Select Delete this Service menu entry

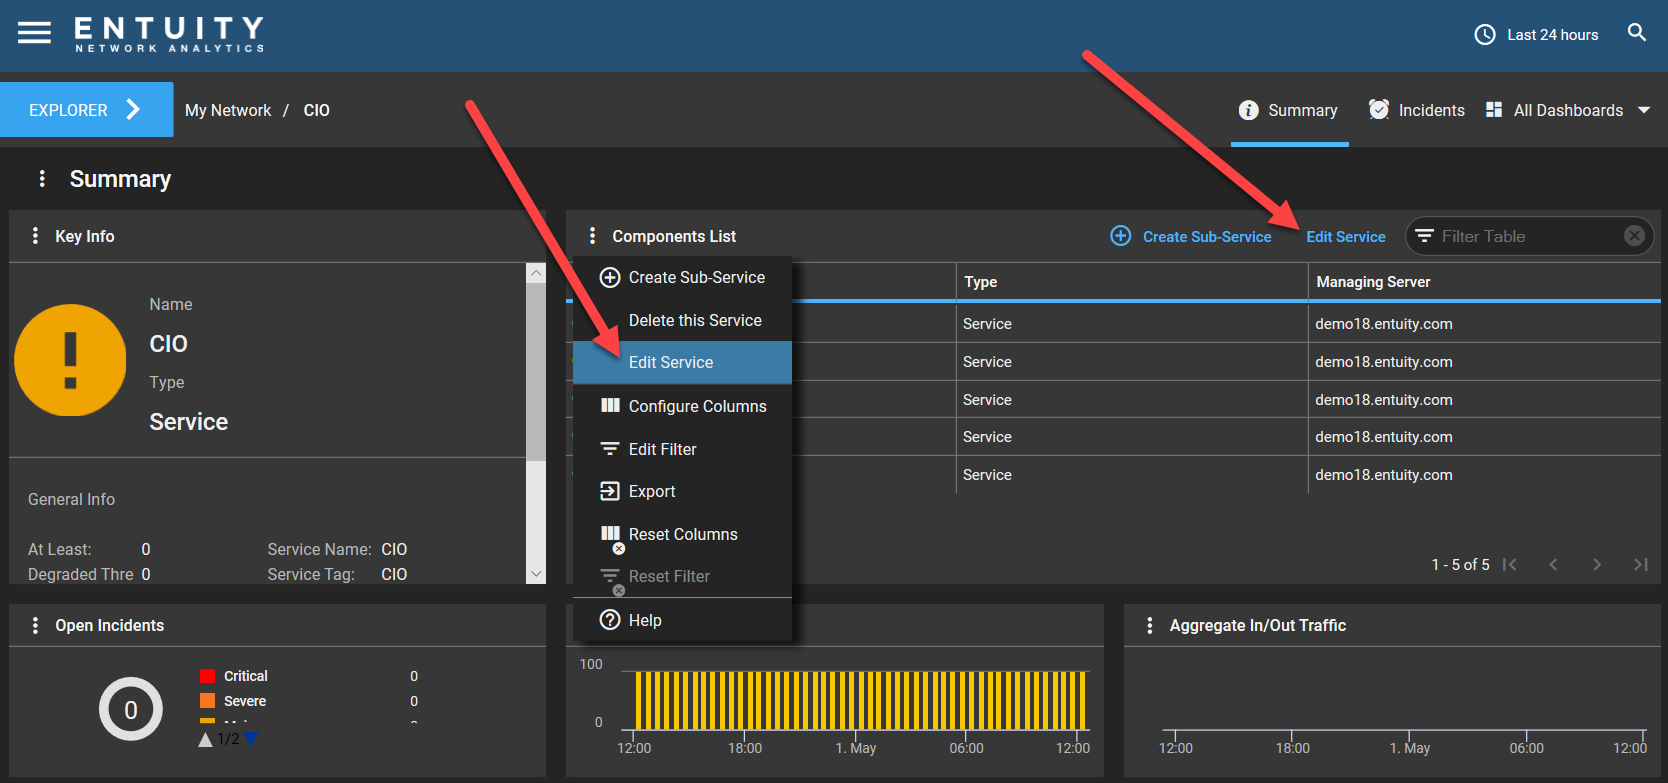pos(682,320)
